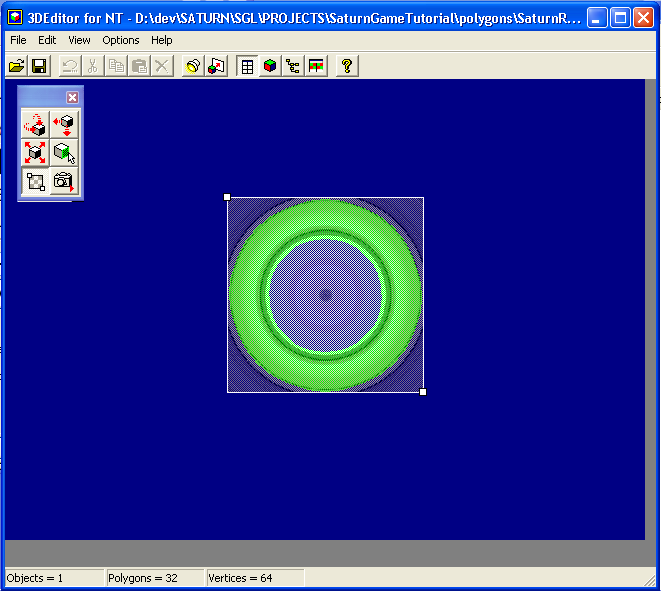Open the Edit menu
The height and width of the screenshot is (591, 661).
[47, 40]
